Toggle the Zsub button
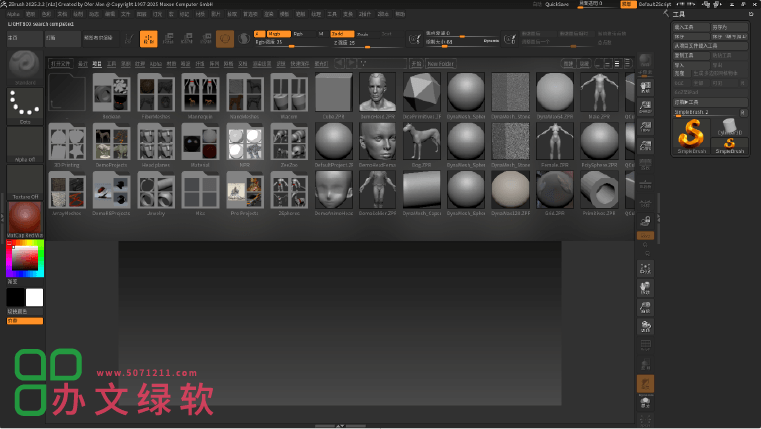Screen dimensions: 761x429 pos(367,34)
